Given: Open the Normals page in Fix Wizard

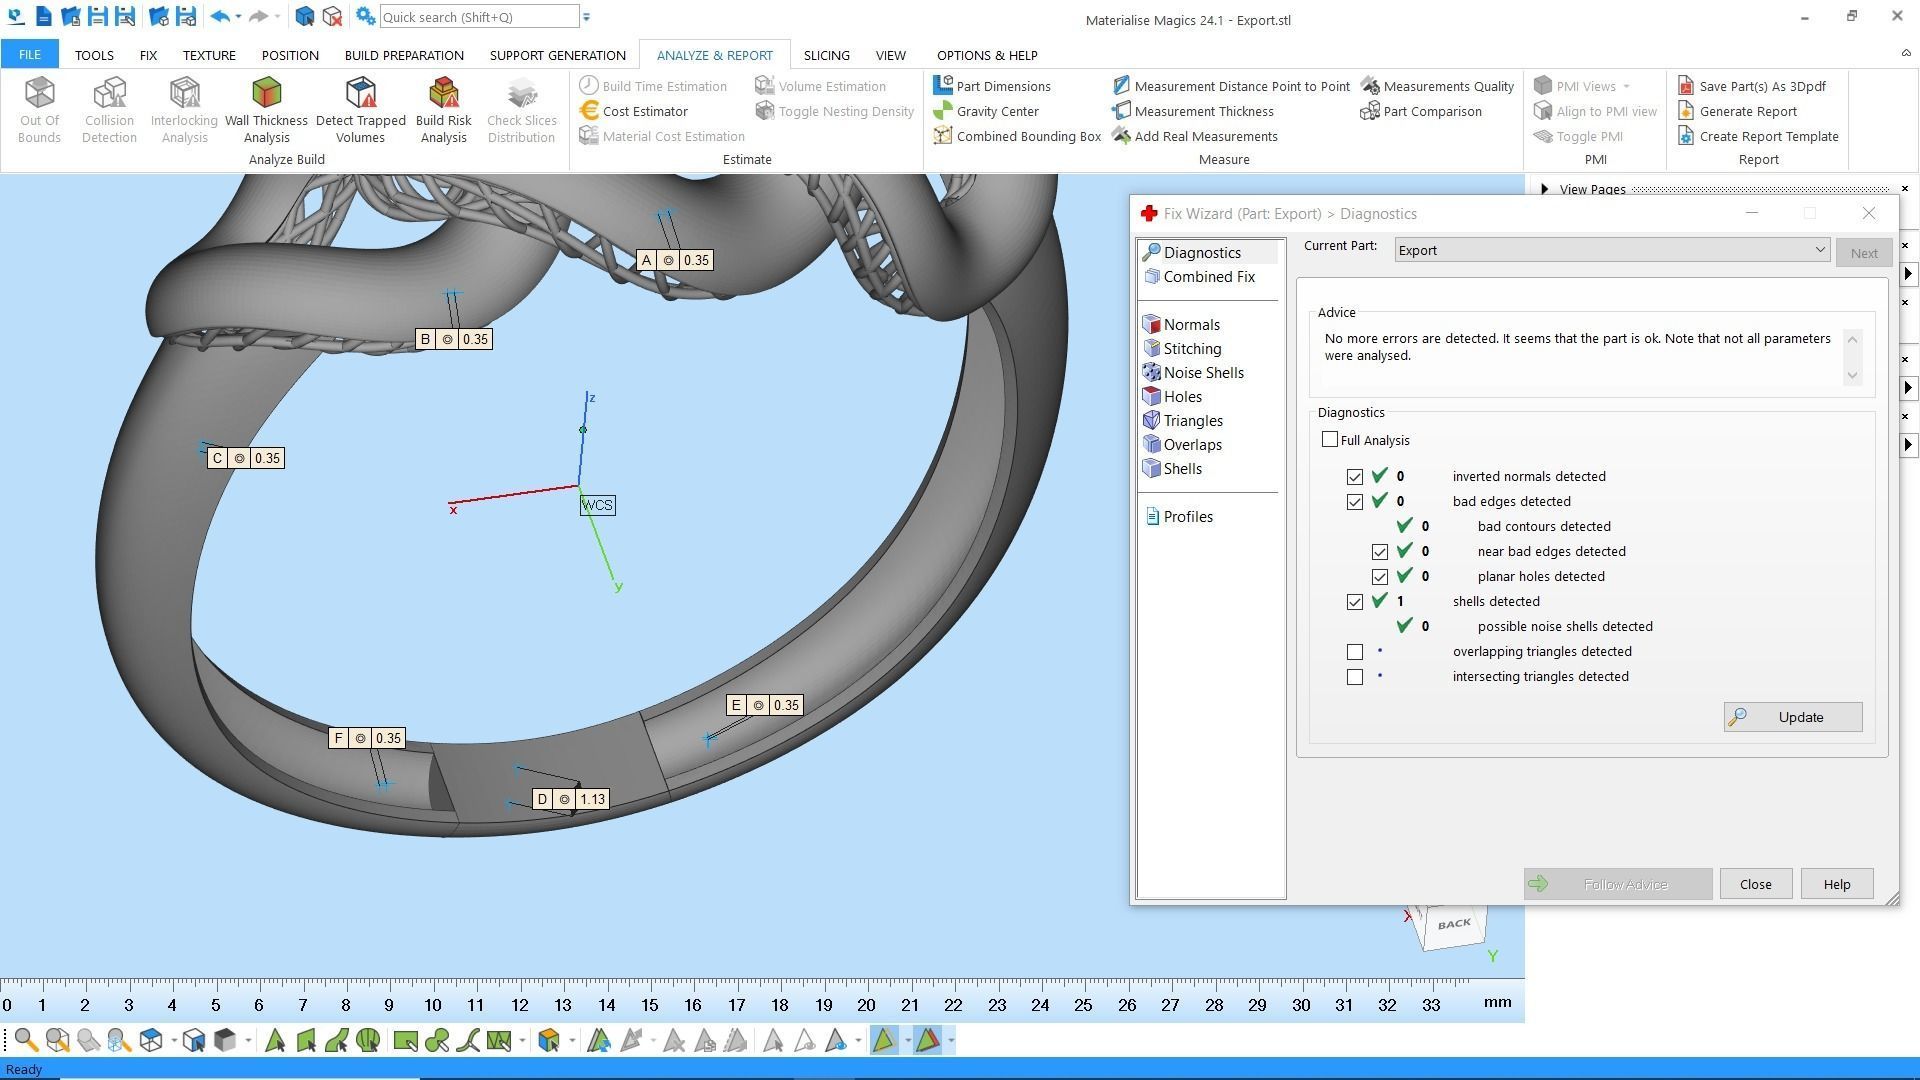Looking at the screenshot, I should point(1181,325).
